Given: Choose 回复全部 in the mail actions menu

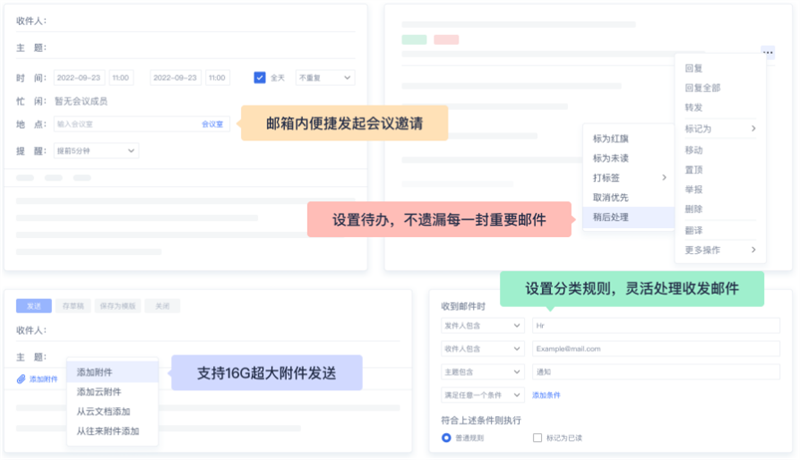Looking at the screenshot, I should pos(703,88).
